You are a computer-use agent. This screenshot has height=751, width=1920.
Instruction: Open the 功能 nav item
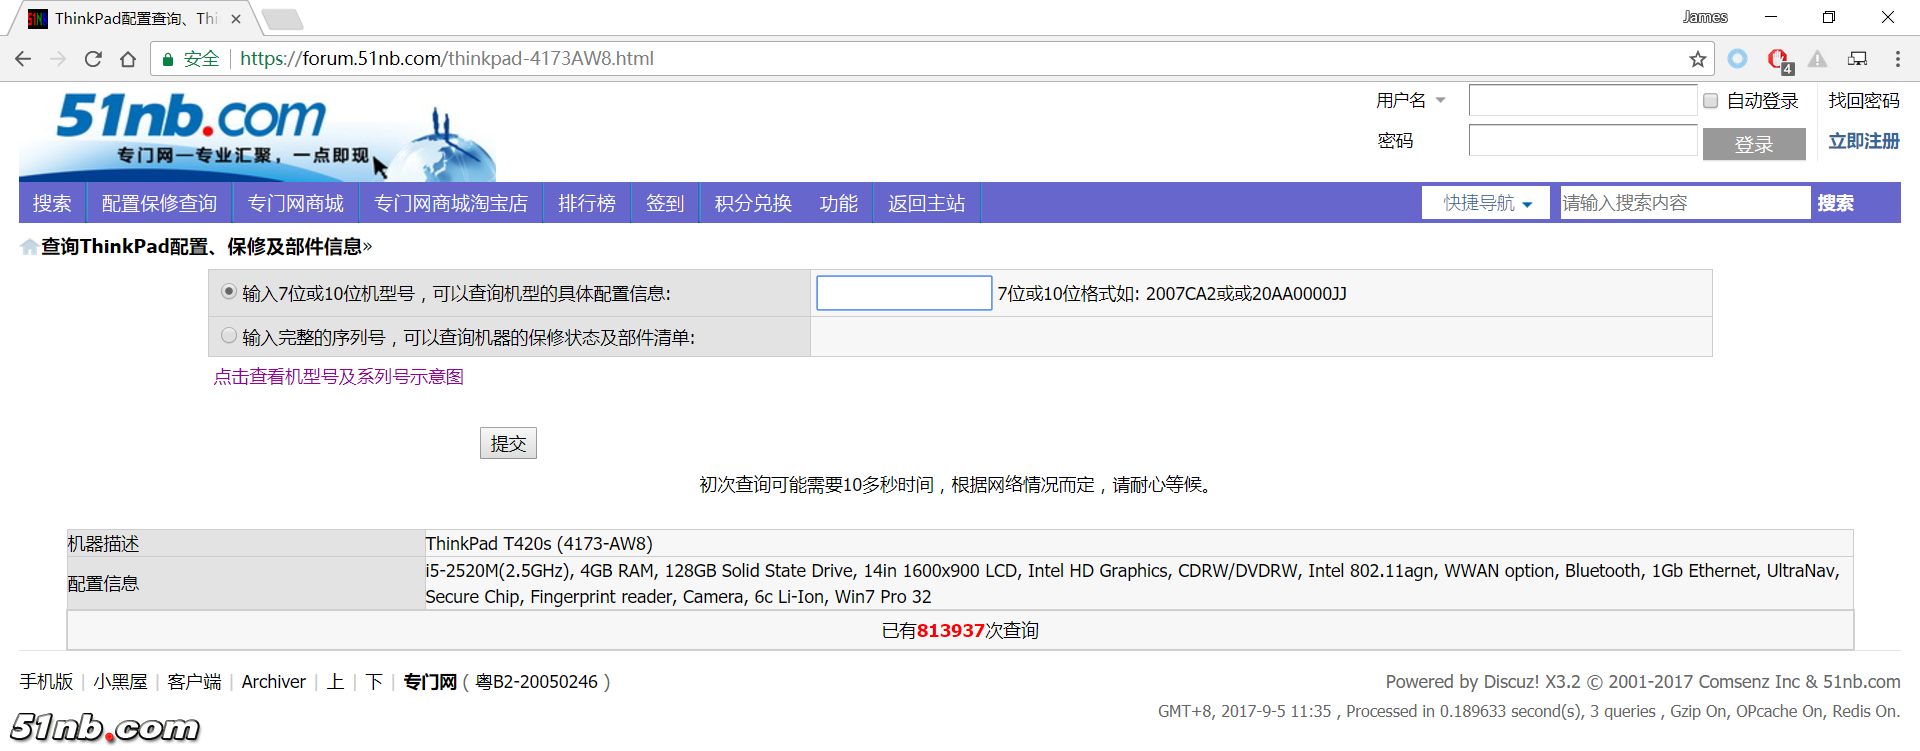click(839, 204)
